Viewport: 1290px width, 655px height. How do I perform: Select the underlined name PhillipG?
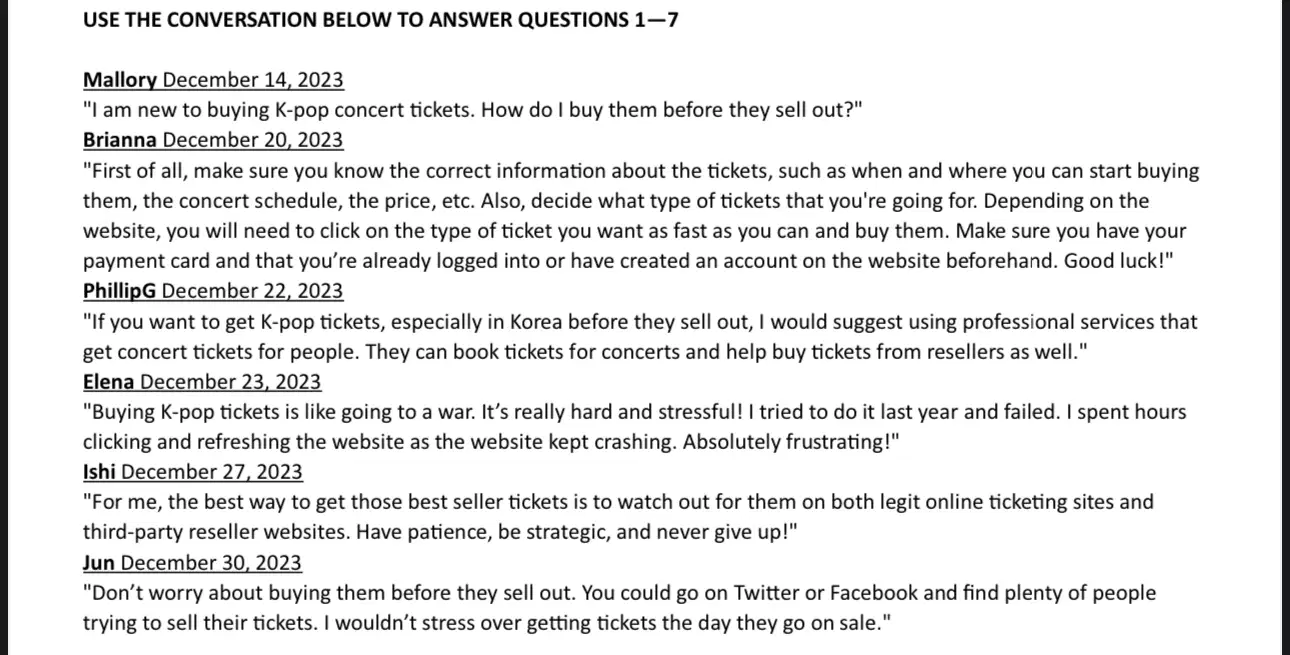120,291
